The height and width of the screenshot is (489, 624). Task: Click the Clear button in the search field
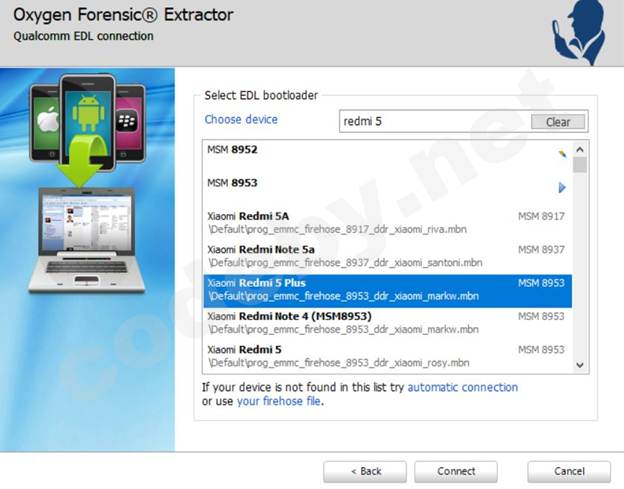click(558, 122)
